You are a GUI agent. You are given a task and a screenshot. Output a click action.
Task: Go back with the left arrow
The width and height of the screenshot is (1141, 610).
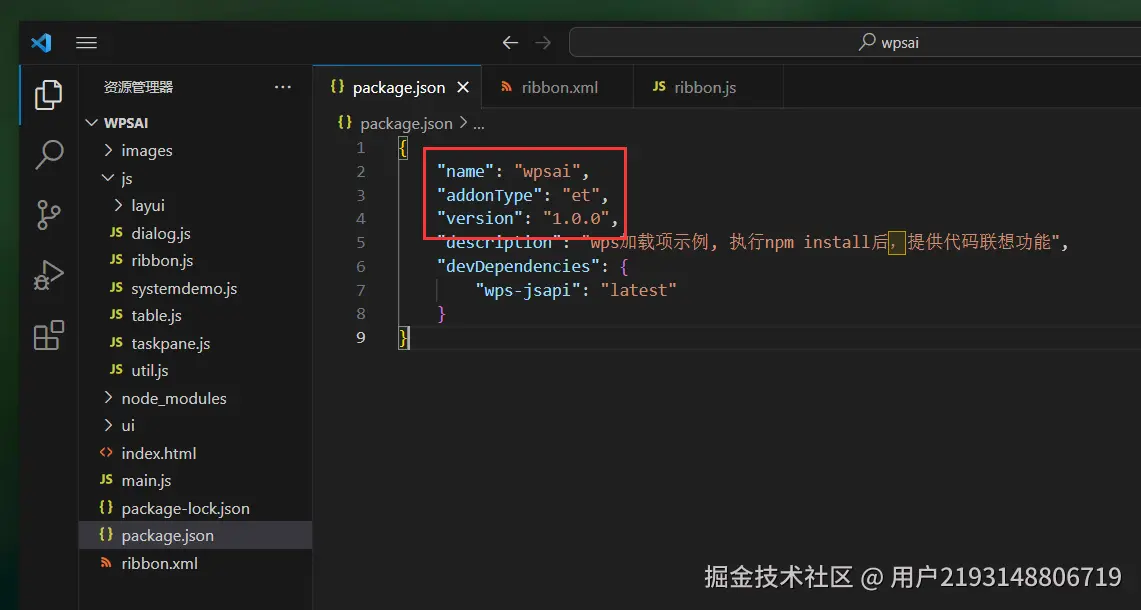pyautogui.click(x=510, y=43)
